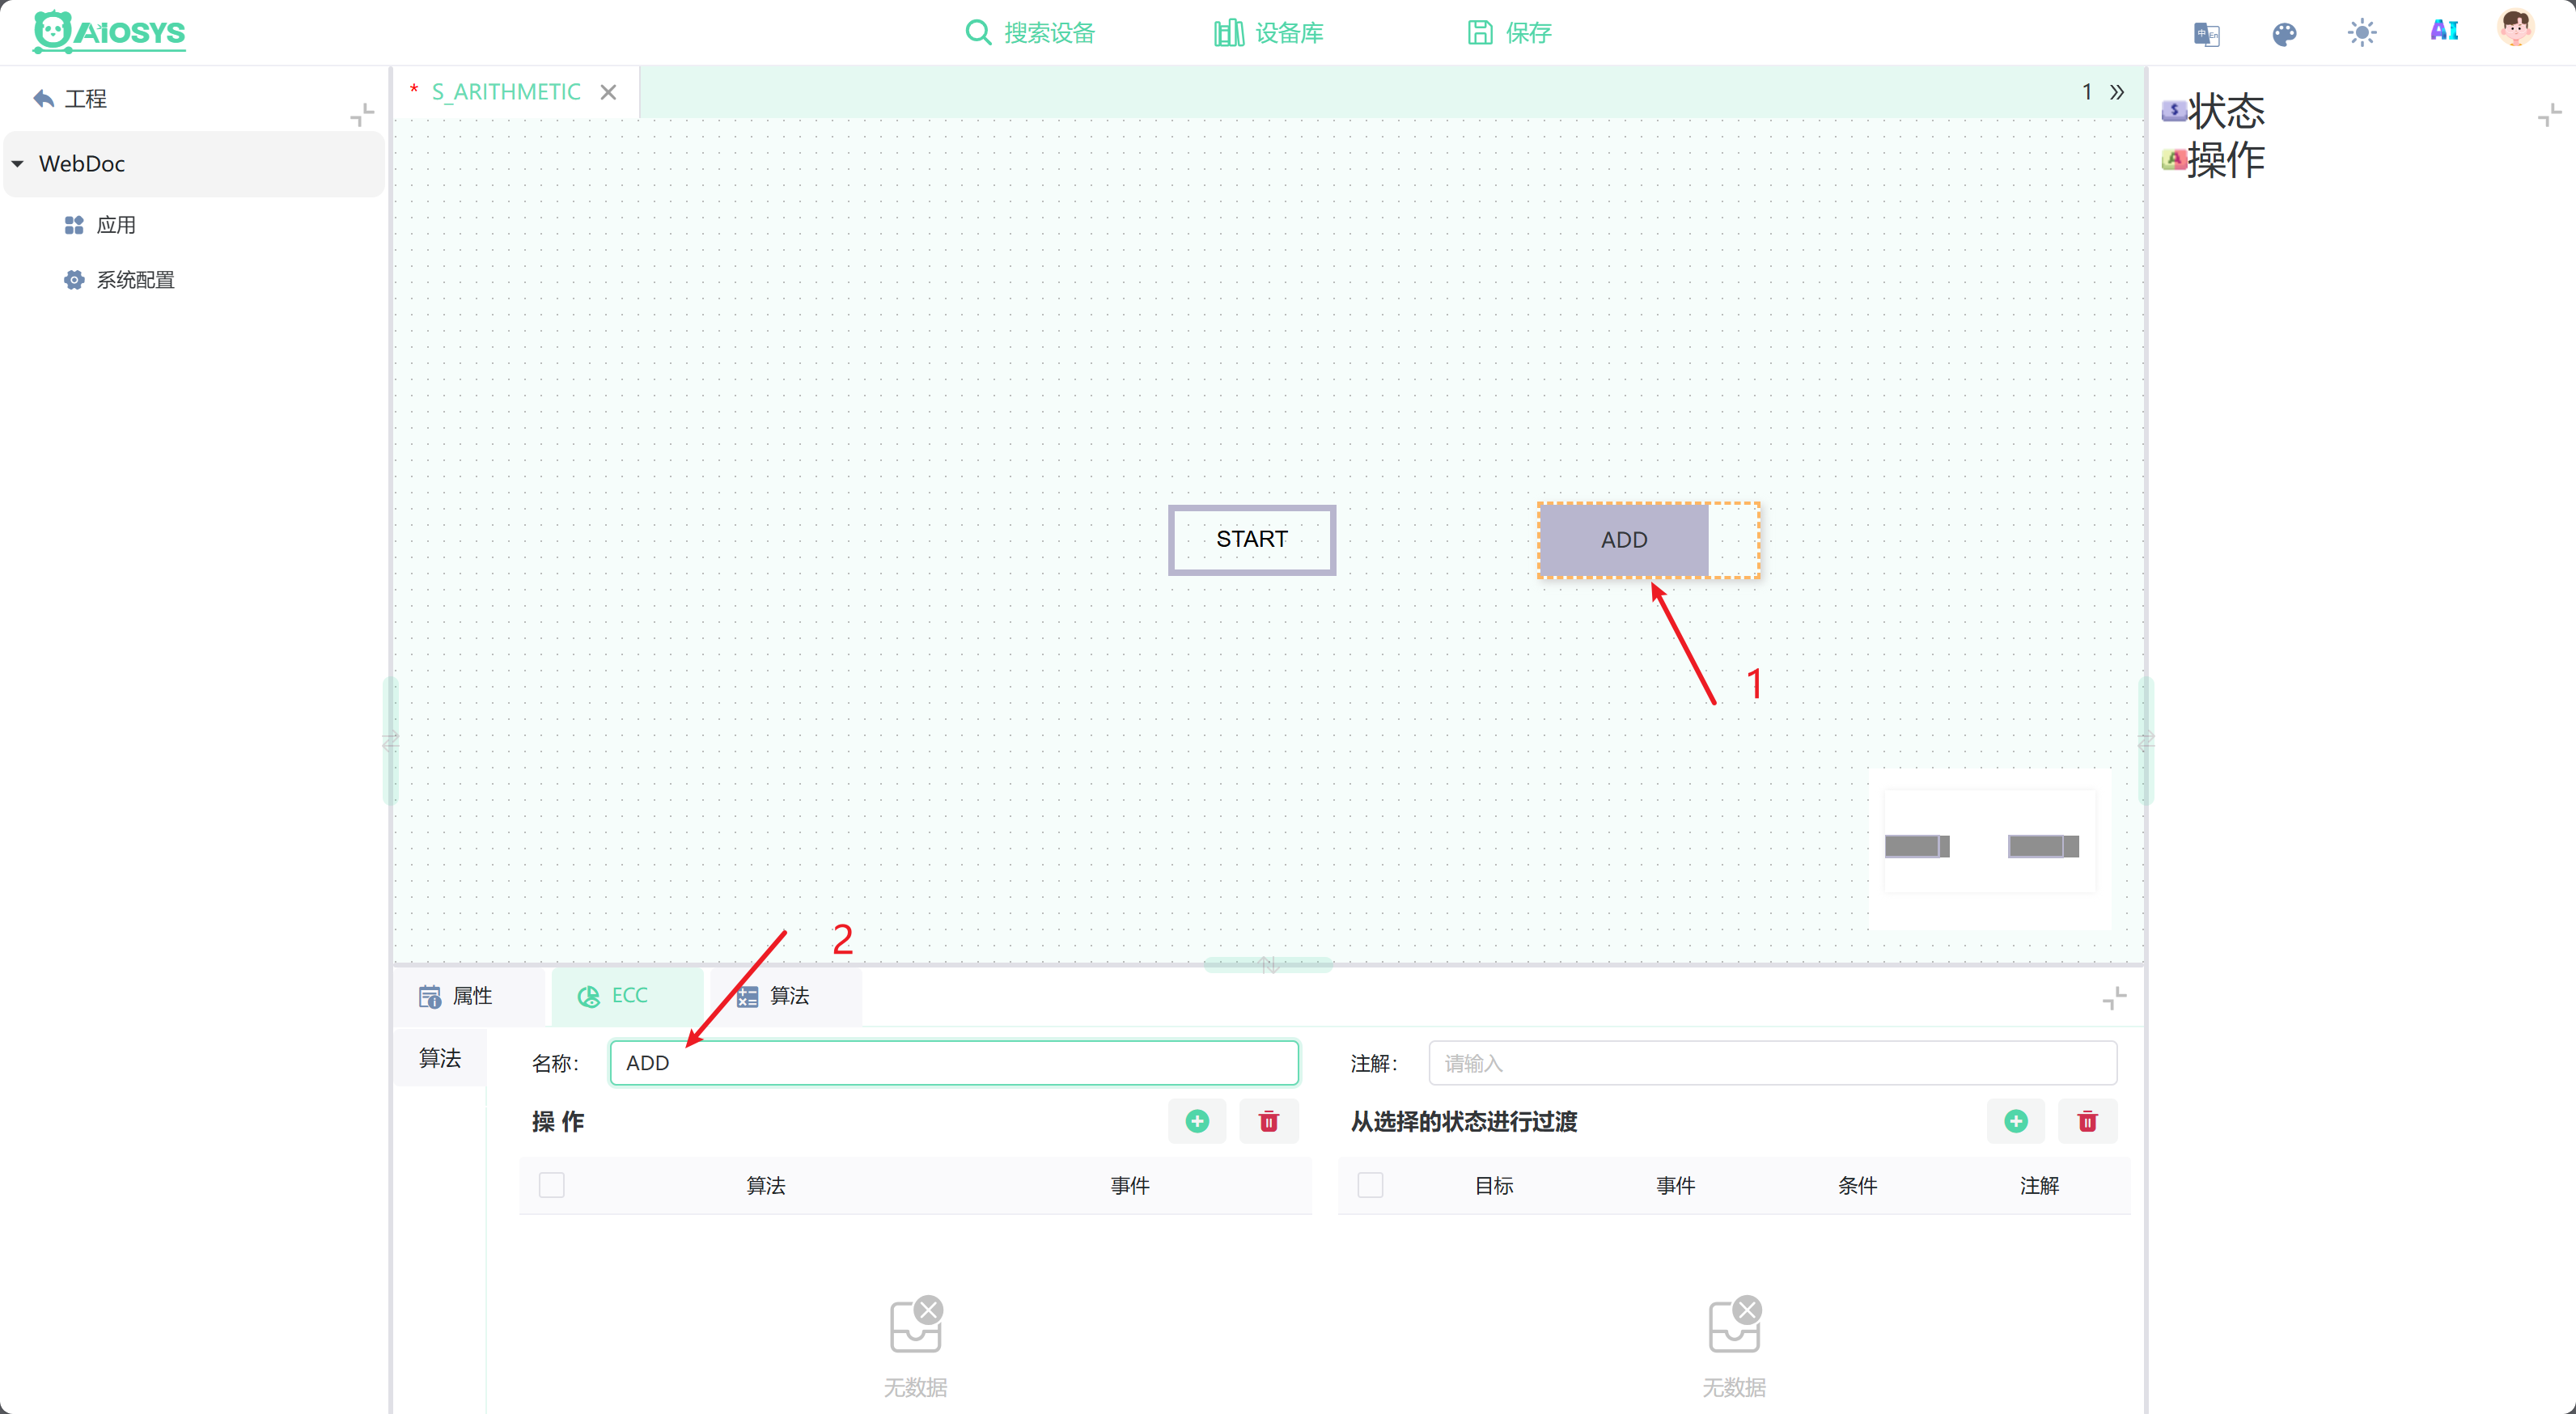Click the 条件 column header
2576x1414 pixels.
click(x=1857, y=1185)
